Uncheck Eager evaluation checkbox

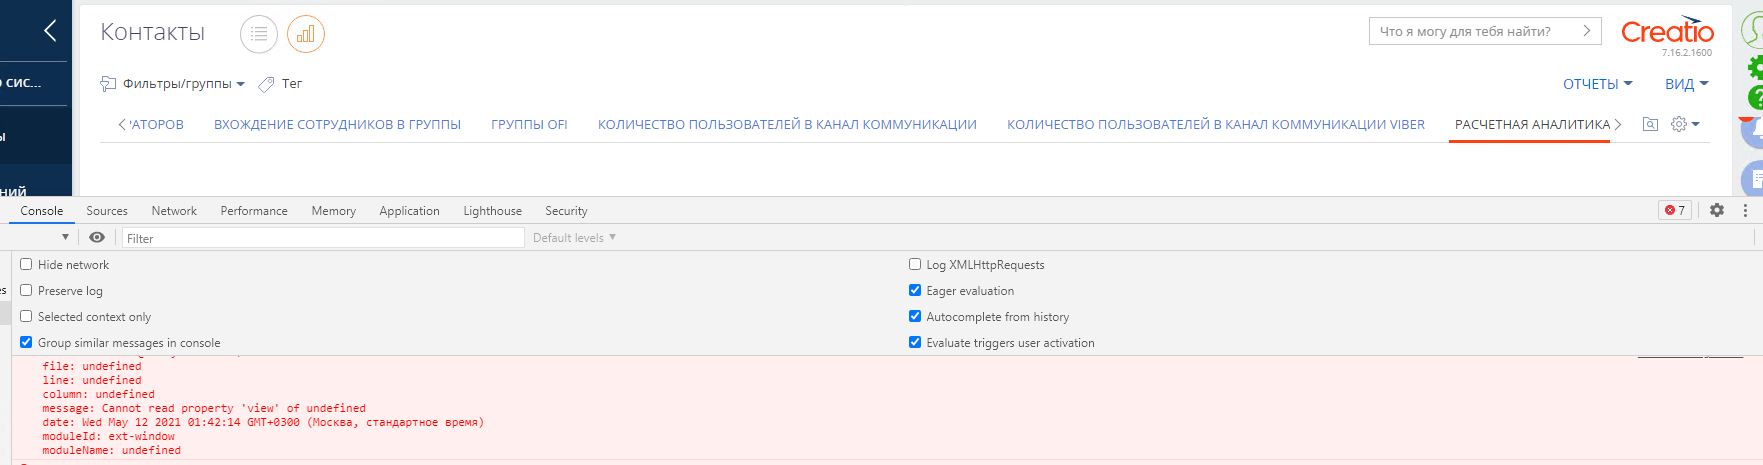915,290
